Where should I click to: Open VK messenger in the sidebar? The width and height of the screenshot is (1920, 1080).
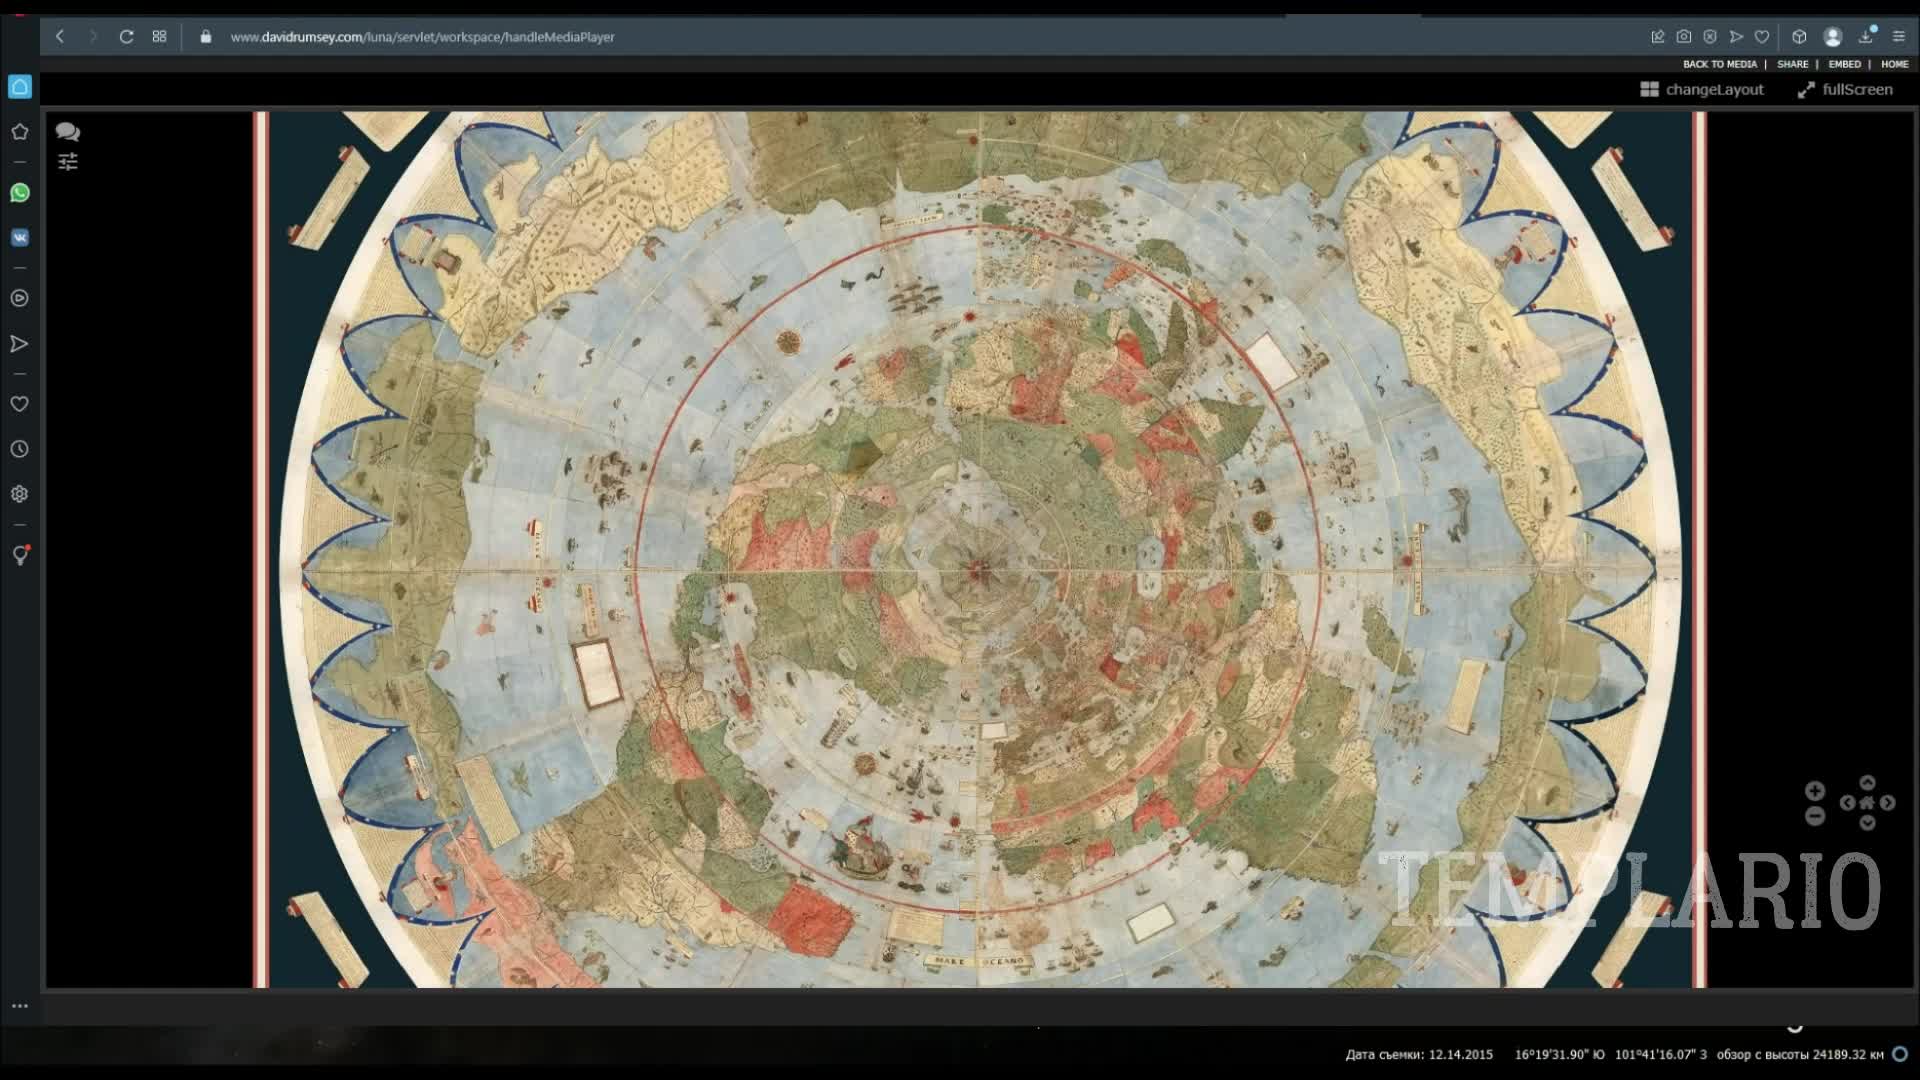(20, 238)
